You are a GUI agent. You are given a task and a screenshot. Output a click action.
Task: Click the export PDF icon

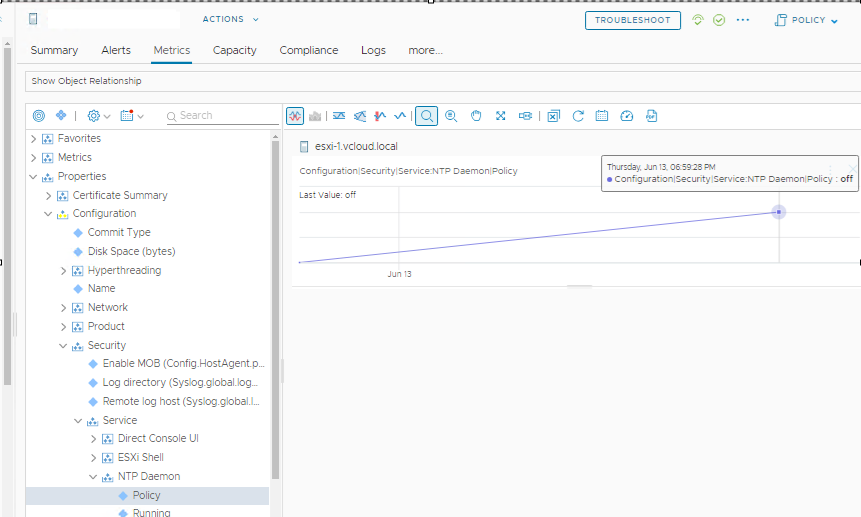(651, 116)
